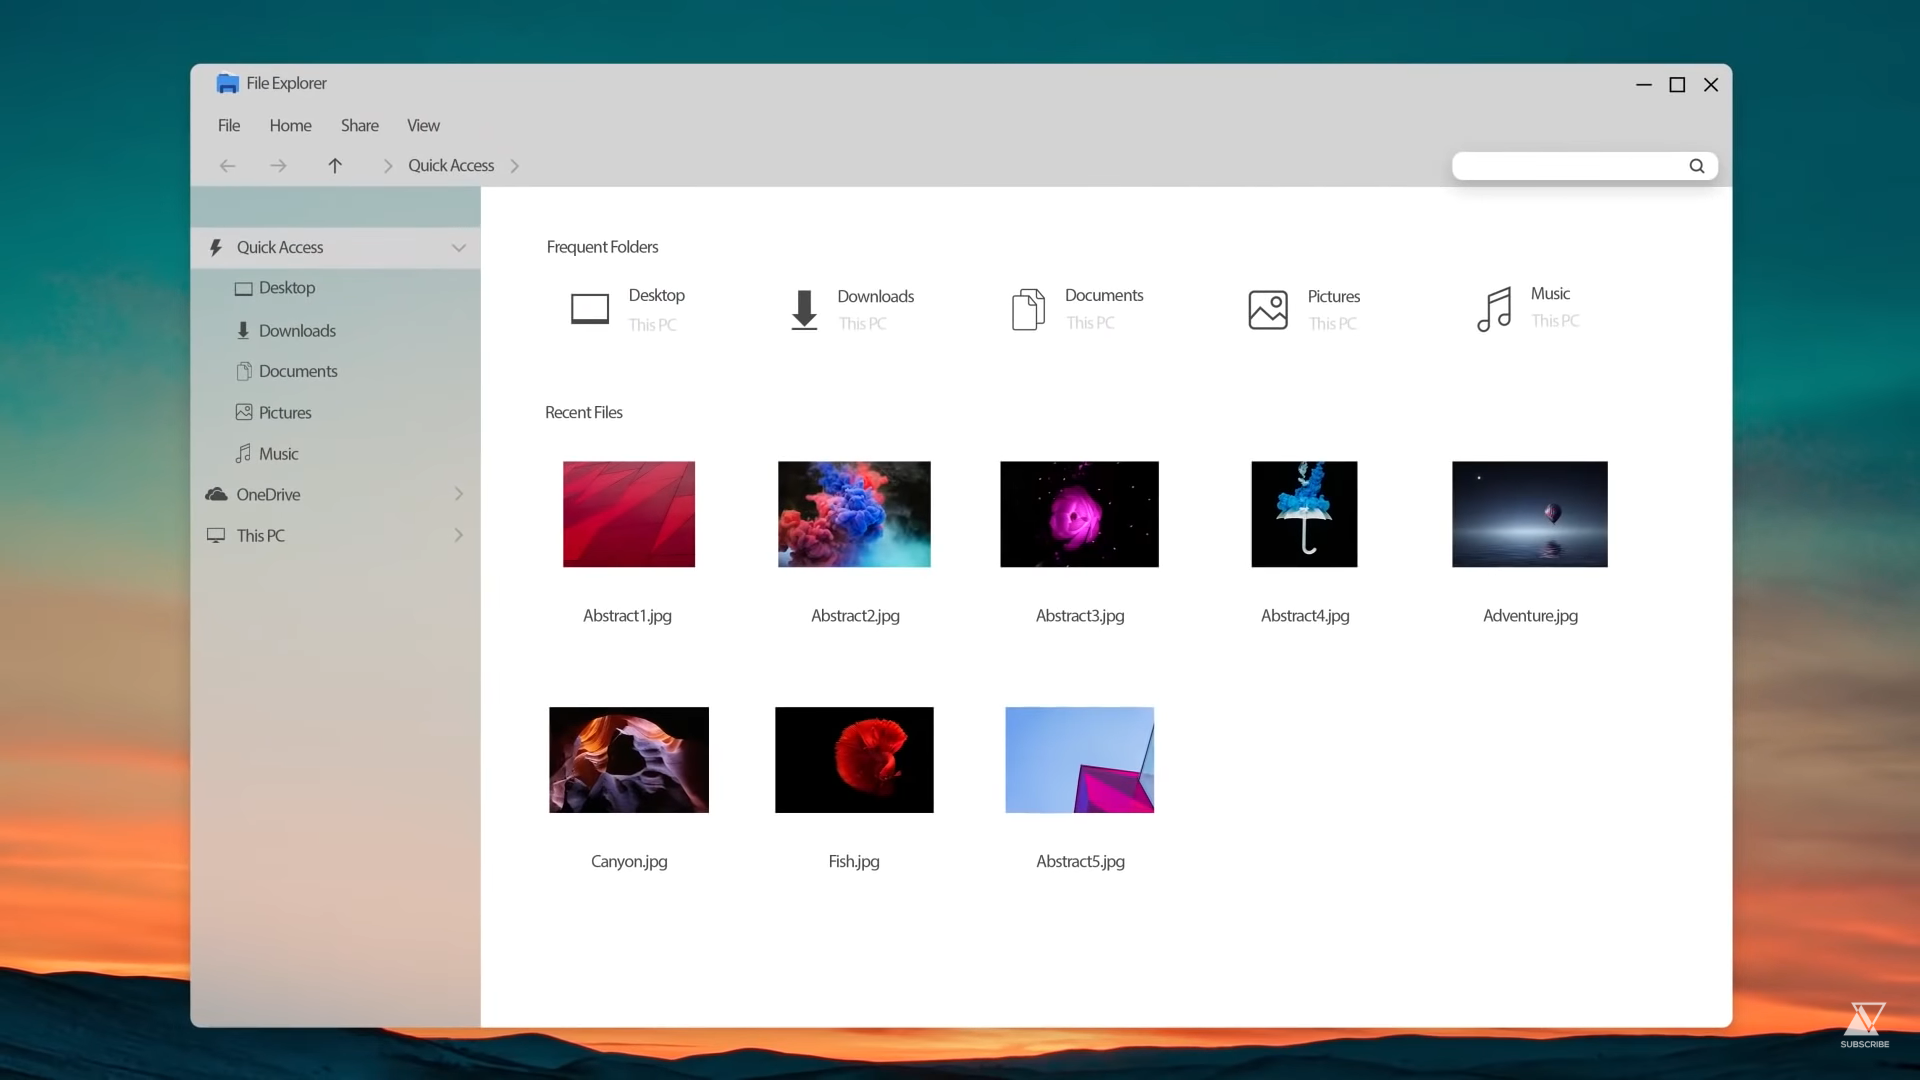Image resolution: width=1920 pixels, height=1080 pixels.
Task: Open Downloads folder icon in Frequent Folders
Action: click(x=804, y=310)
